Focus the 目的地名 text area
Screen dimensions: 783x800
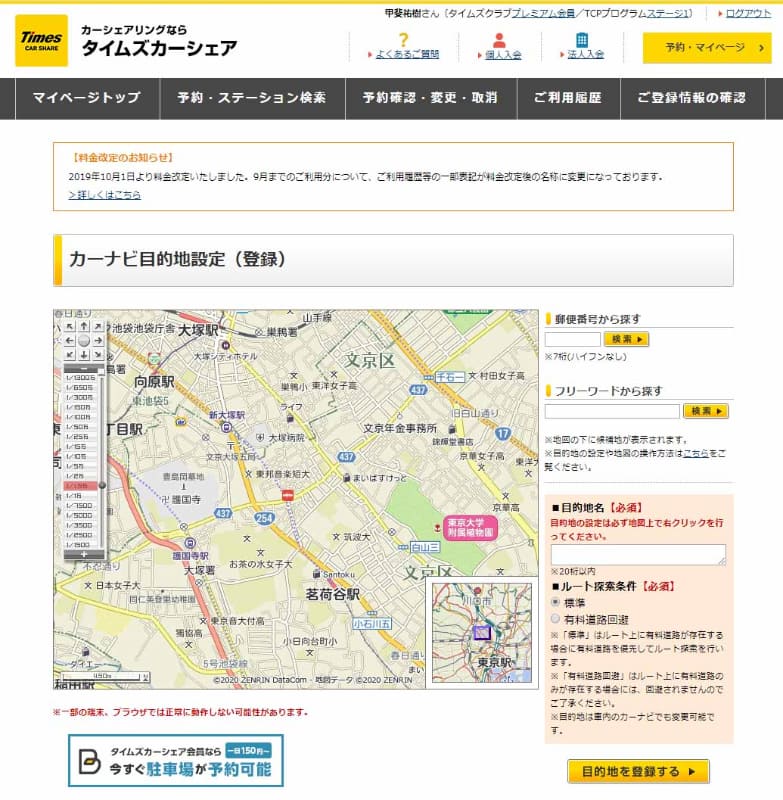638,555
